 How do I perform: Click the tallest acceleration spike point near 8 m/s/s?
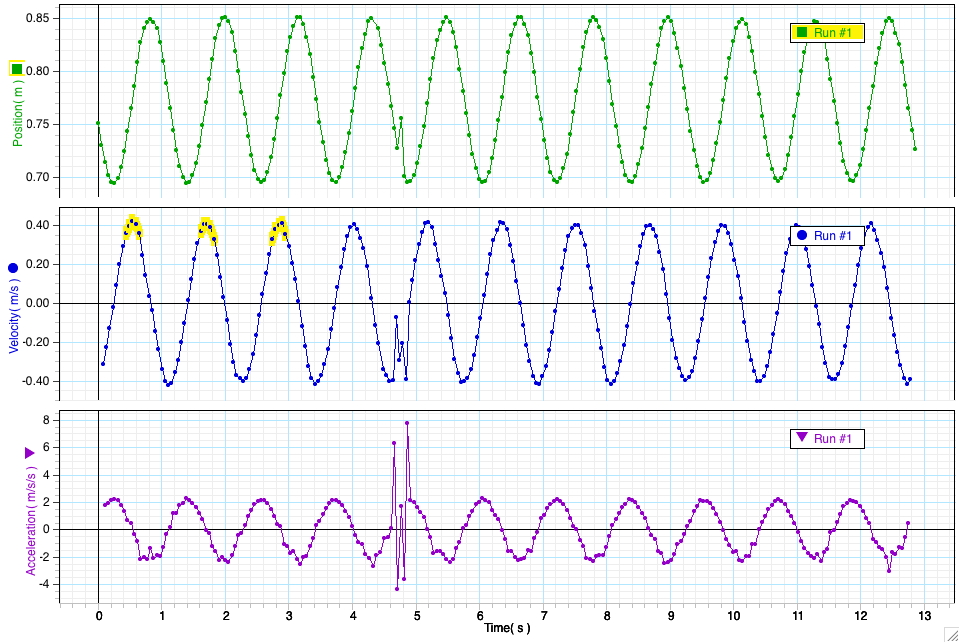pyautogui.click(x=407, y=422)
